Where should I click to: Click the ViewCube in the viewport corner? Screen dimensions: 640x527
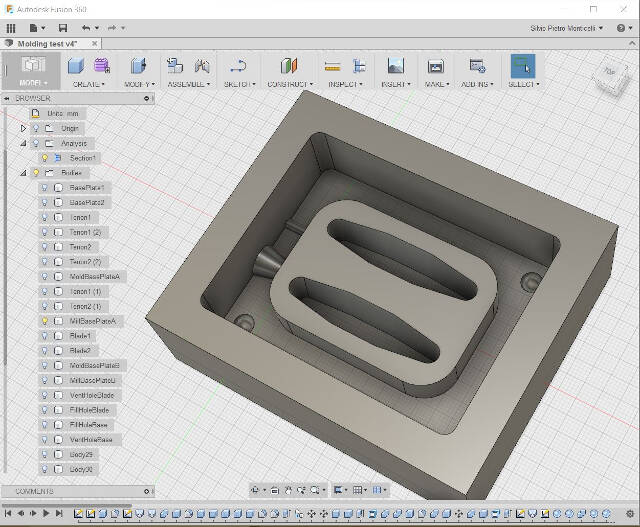(611, 77)
